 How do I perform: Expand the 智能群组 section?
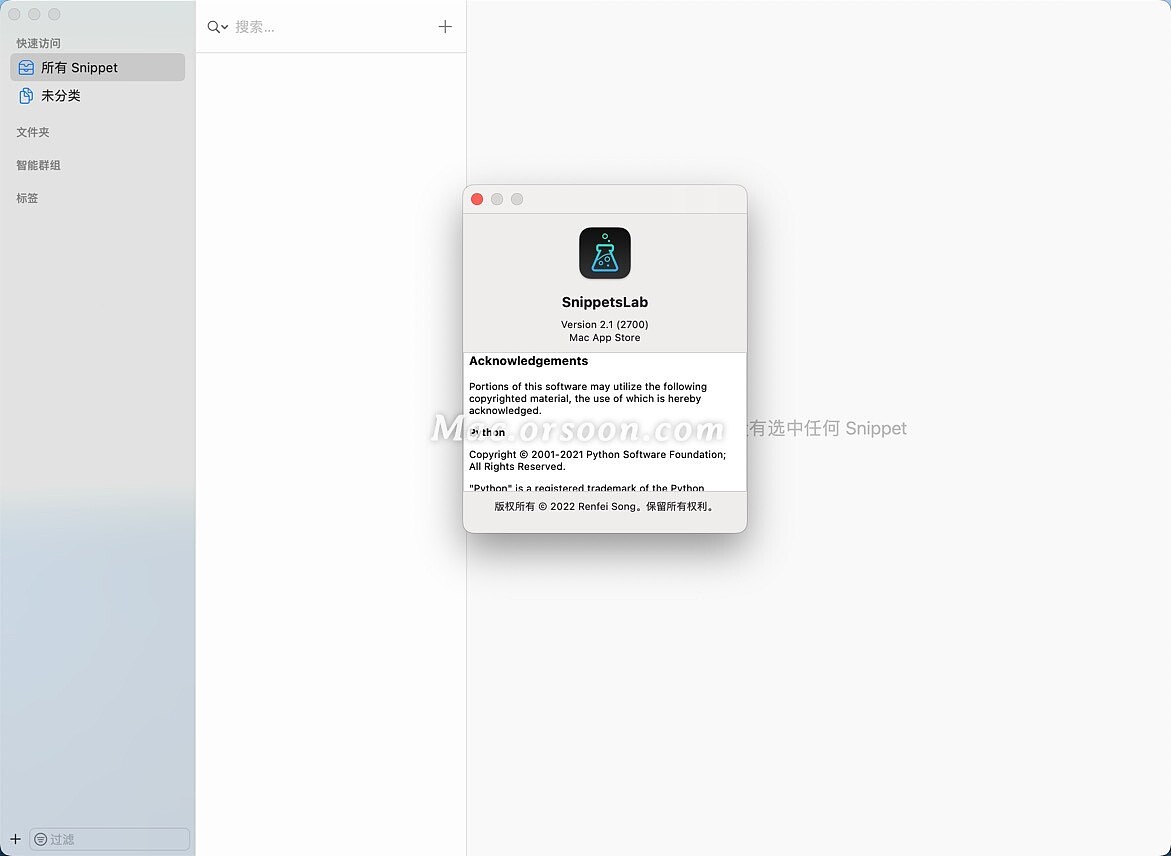(x=38, y=164)
